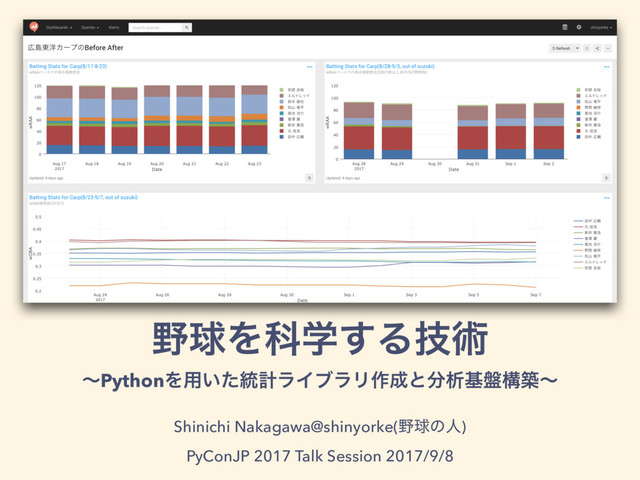Click the Sep 2 stacked bar in the second chart
Screen dimensions: 640x480
pyautogui.click(x=549, y=131)
